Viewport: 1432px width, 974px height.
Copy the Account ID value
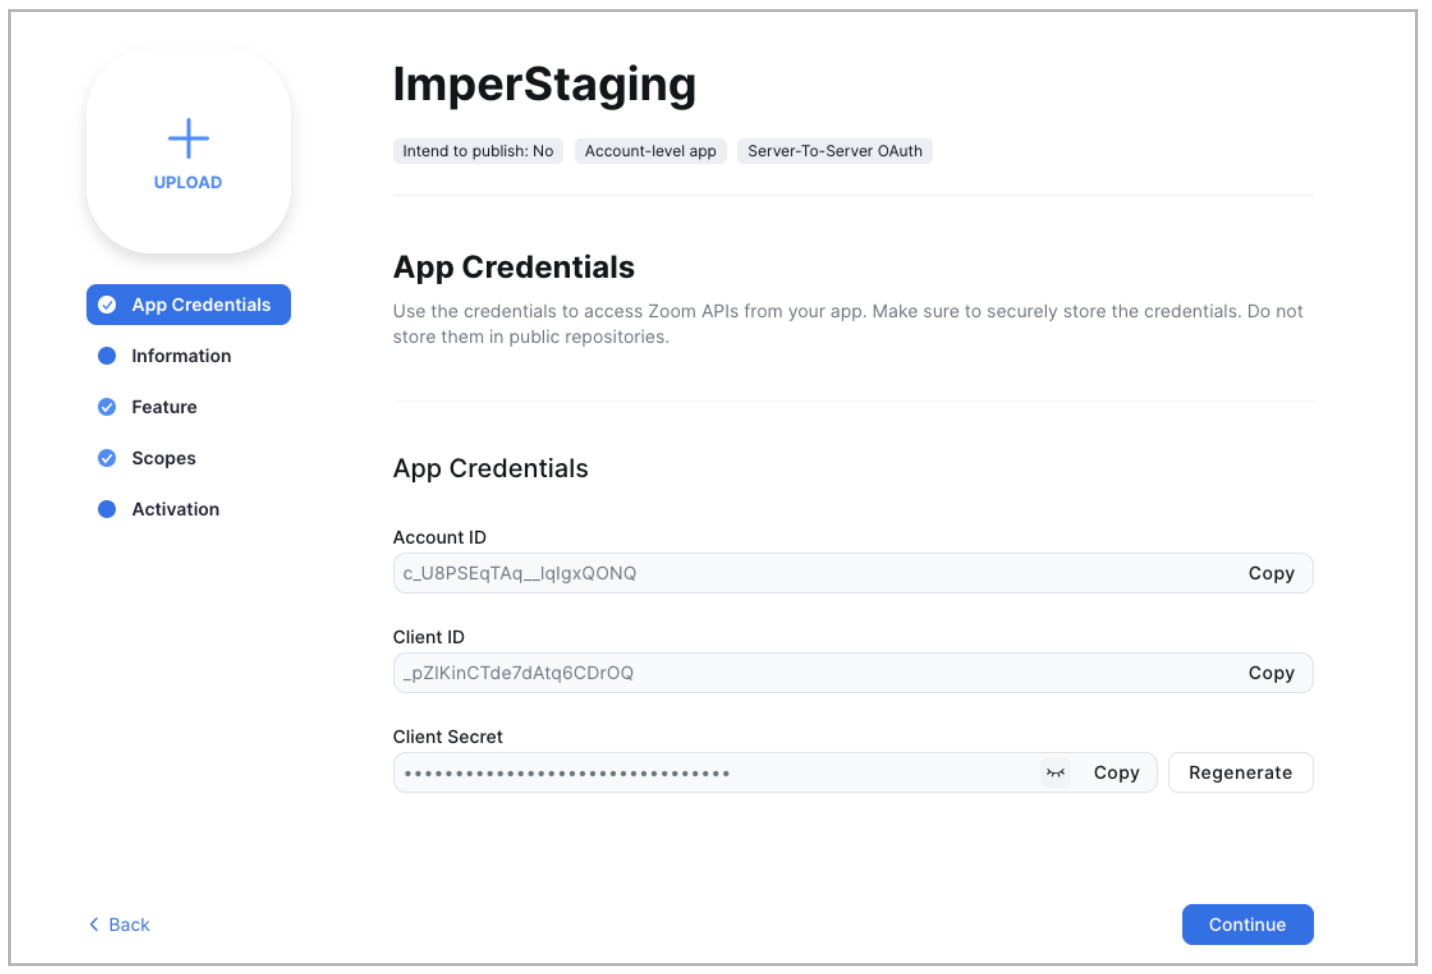[x=1271, y=573]
